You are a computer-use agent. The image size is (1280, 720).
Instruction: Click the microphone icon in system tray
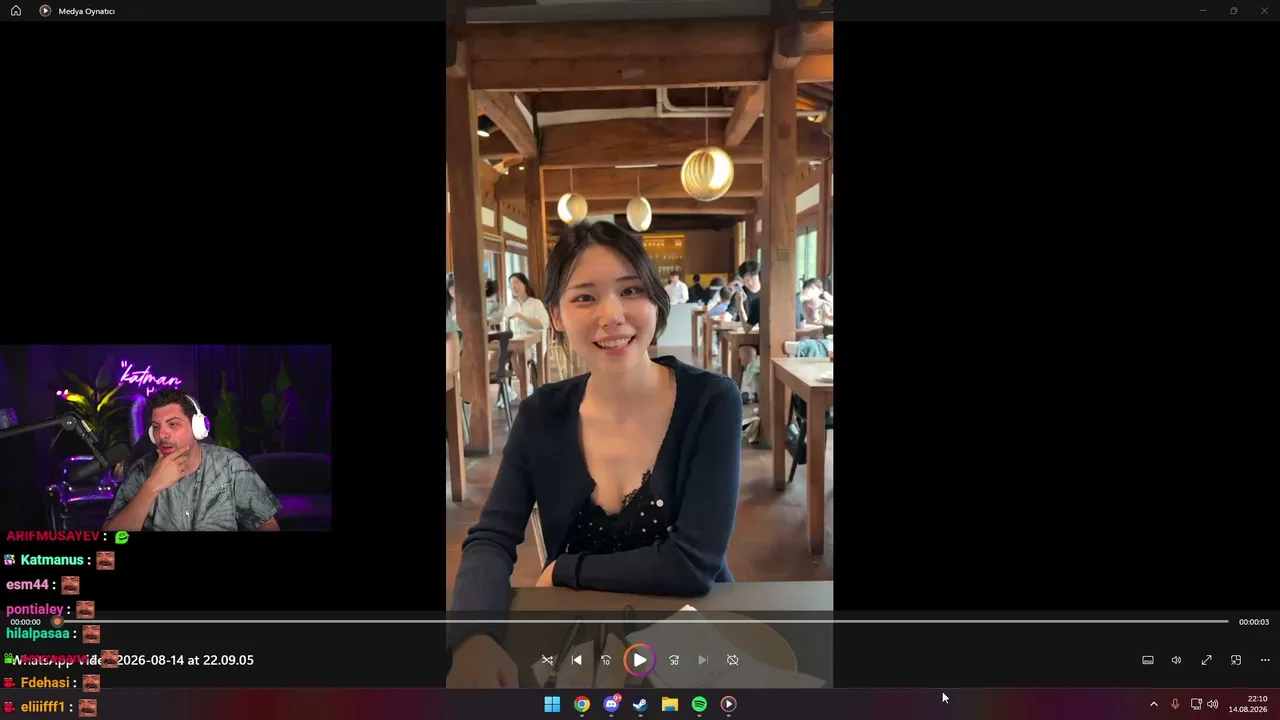click(x=1175, y=704)
